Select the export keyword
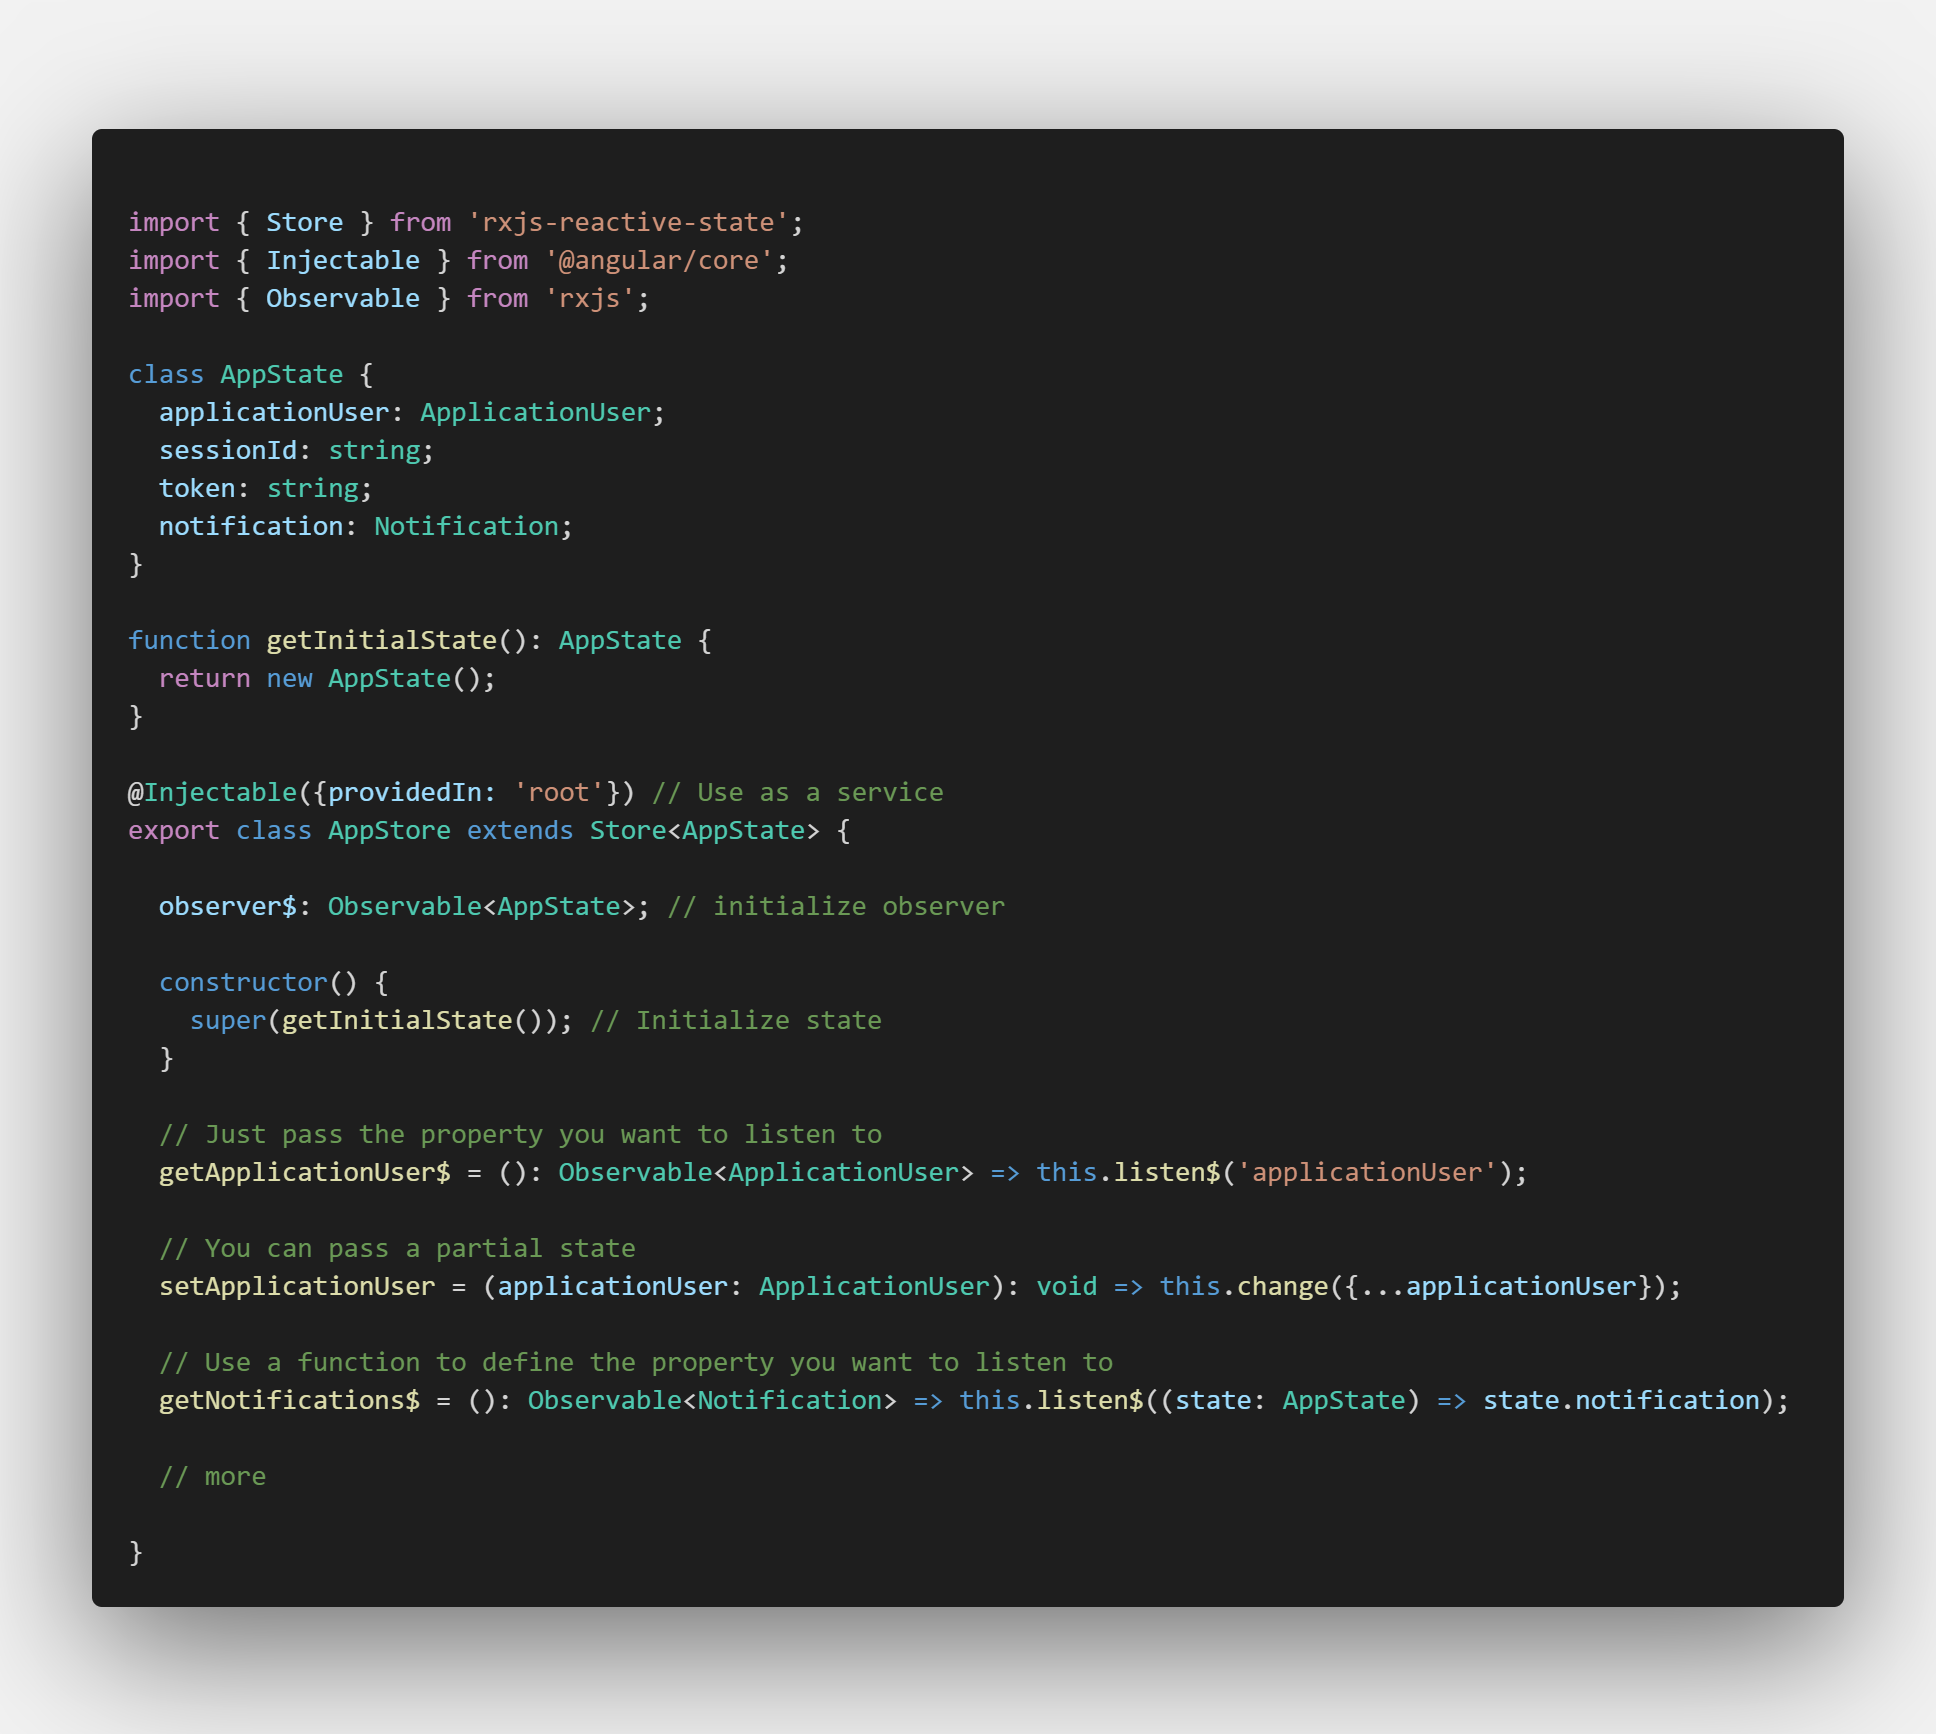 (x=174, y=830)
